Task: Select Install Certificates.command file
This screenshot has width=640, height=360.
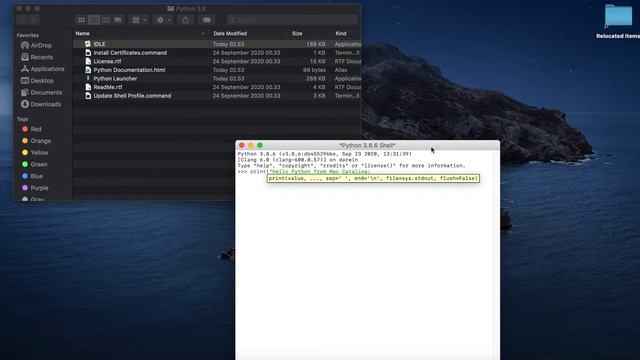Action: pyautogui.click(x=130, y=53)
